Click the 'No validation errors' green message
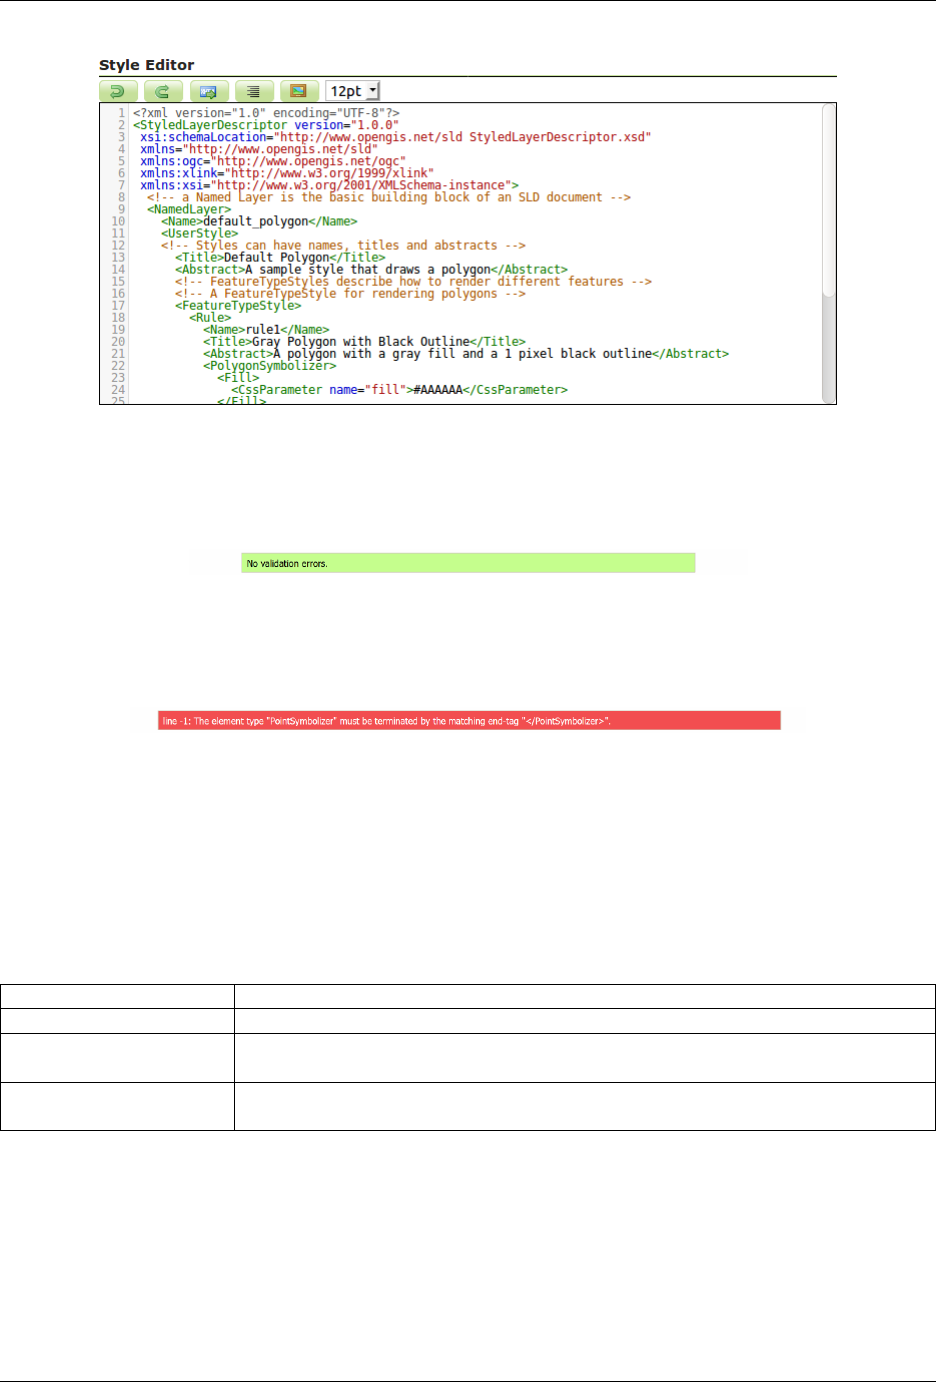This screenshot has width=936, height=1382. (x=468, y=563)
